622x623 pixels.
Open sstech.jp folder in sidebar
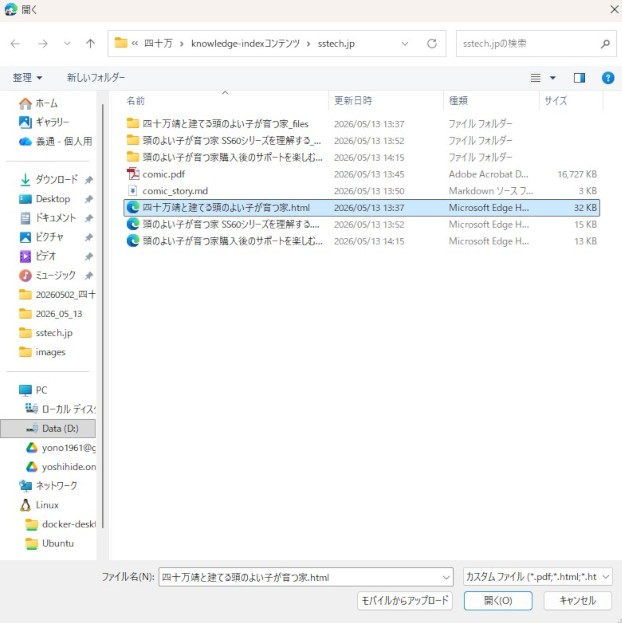point(46,333)
